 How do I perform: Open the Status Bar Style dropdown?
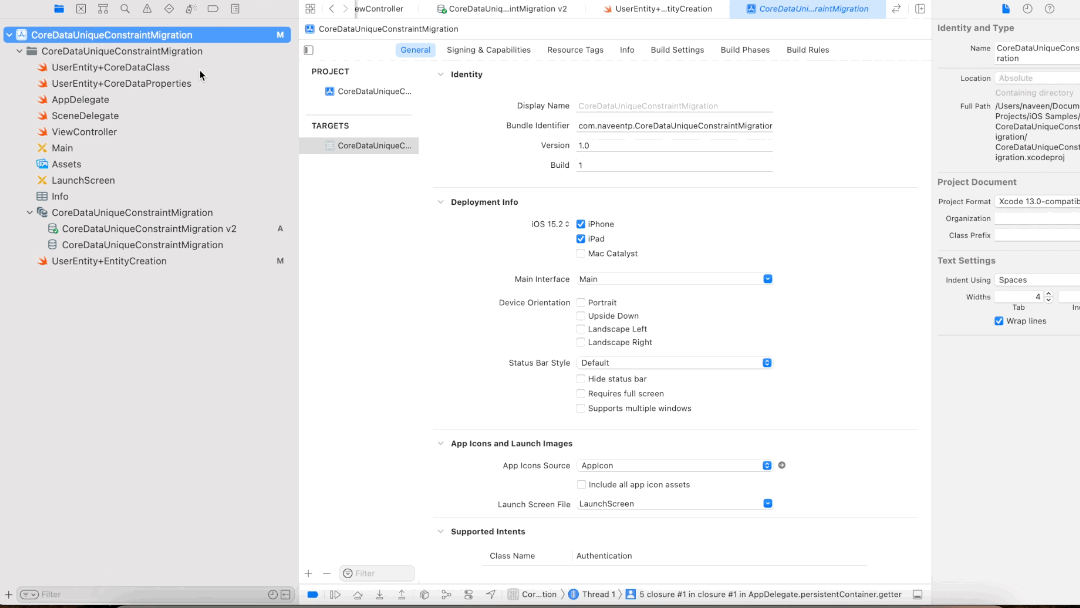click(x=767, y=363)
